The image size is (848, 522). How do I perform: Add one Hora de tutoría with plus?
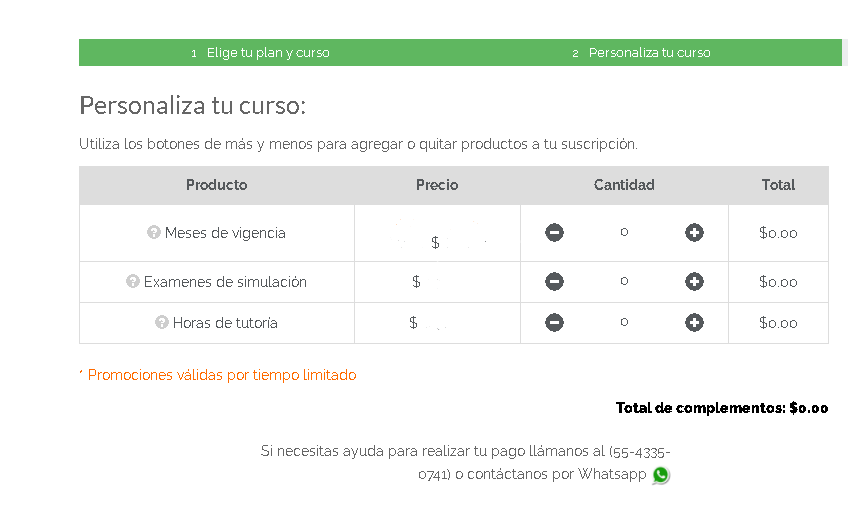click(694, 322)
